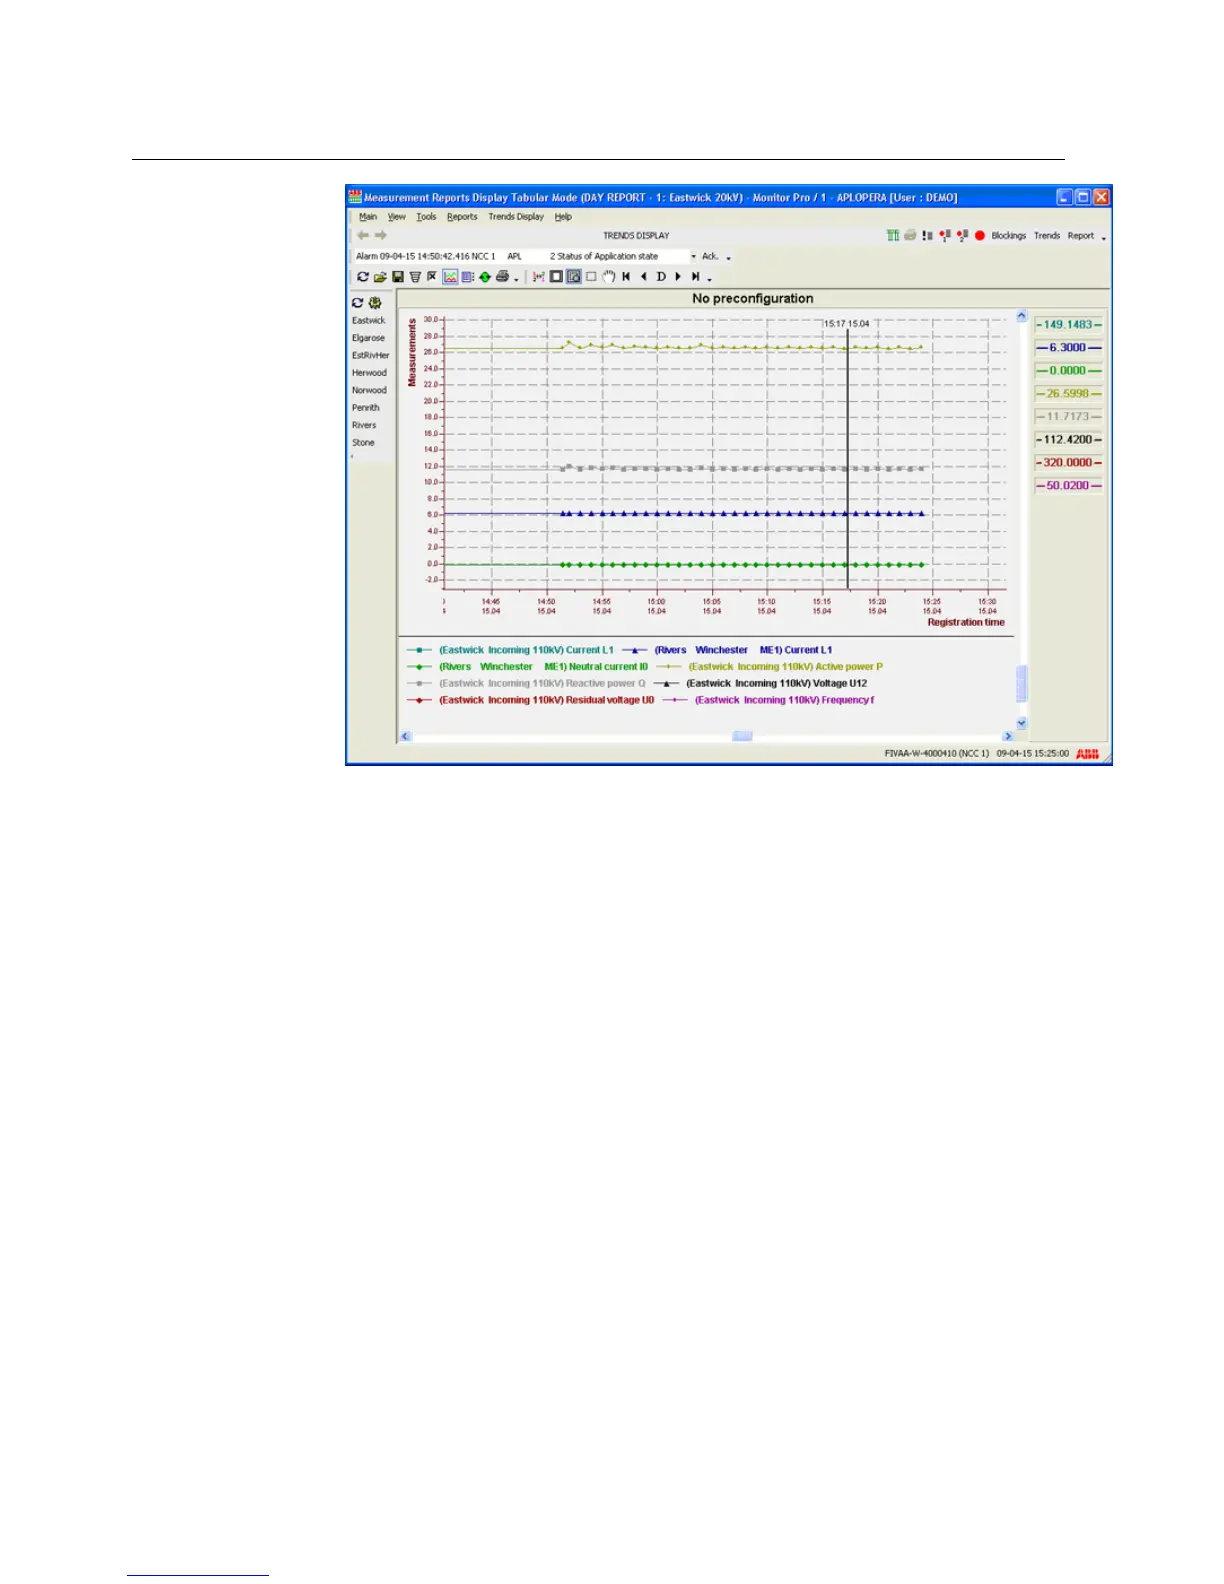
Task: Open the Help menu
Action: tap(563, 217)
